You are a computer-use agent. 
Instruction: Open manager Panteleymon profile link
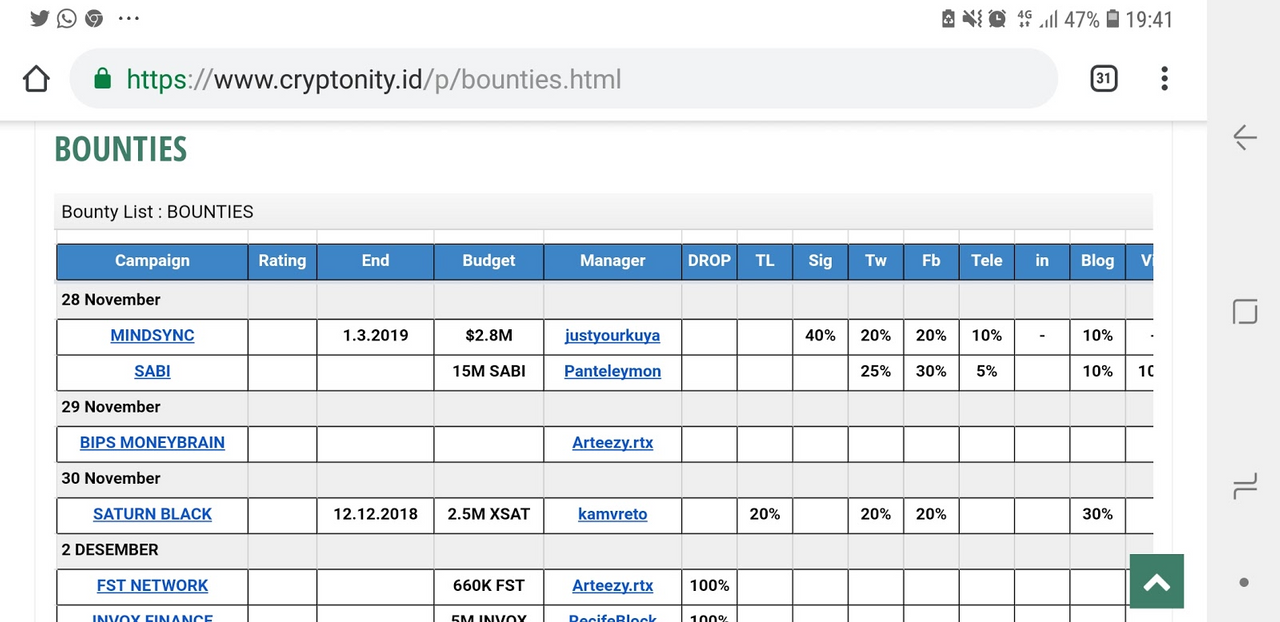pos(612,371)
